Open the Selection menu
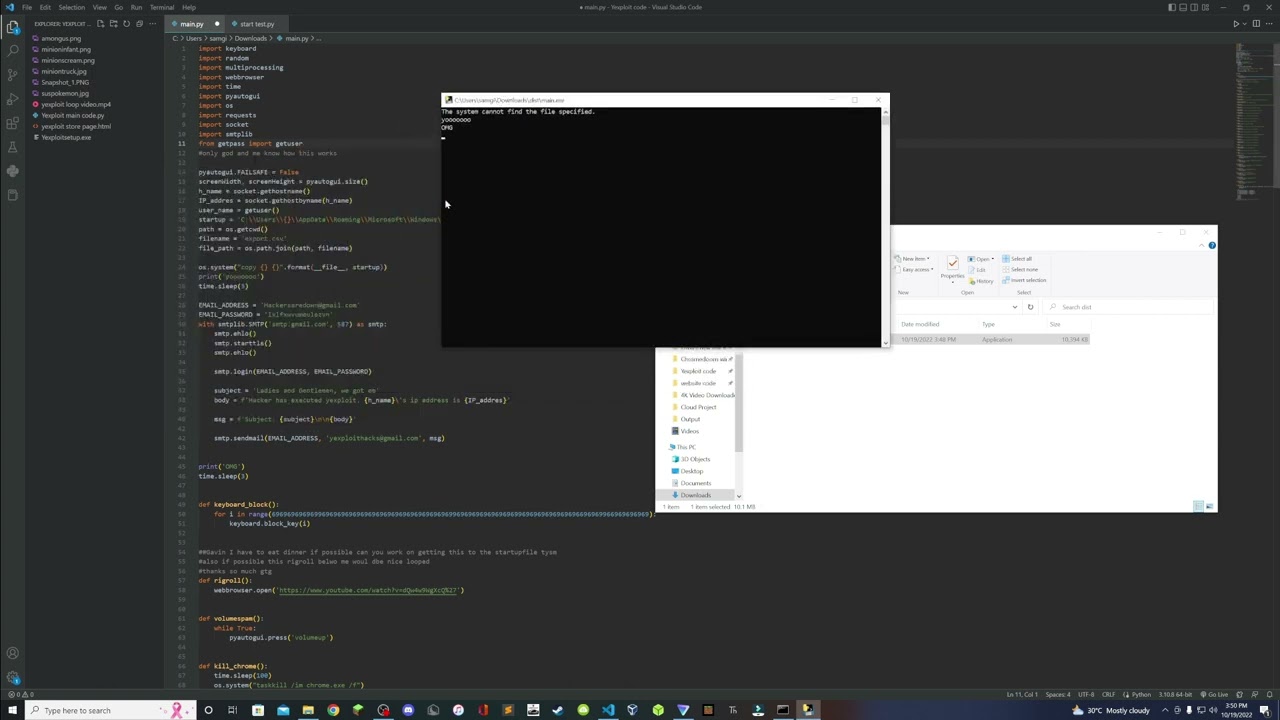 72,7
